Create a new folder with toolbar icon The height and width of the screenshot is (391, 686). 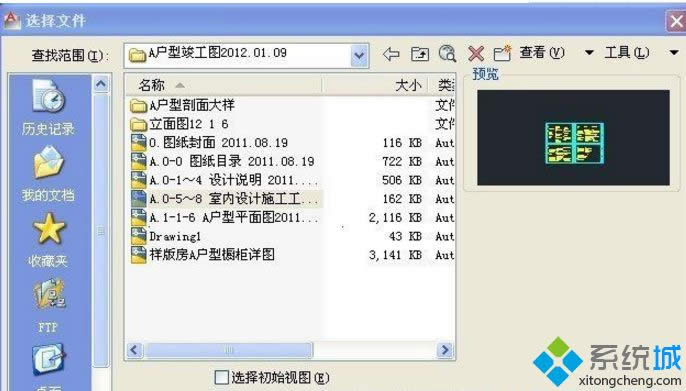point(502,53)
